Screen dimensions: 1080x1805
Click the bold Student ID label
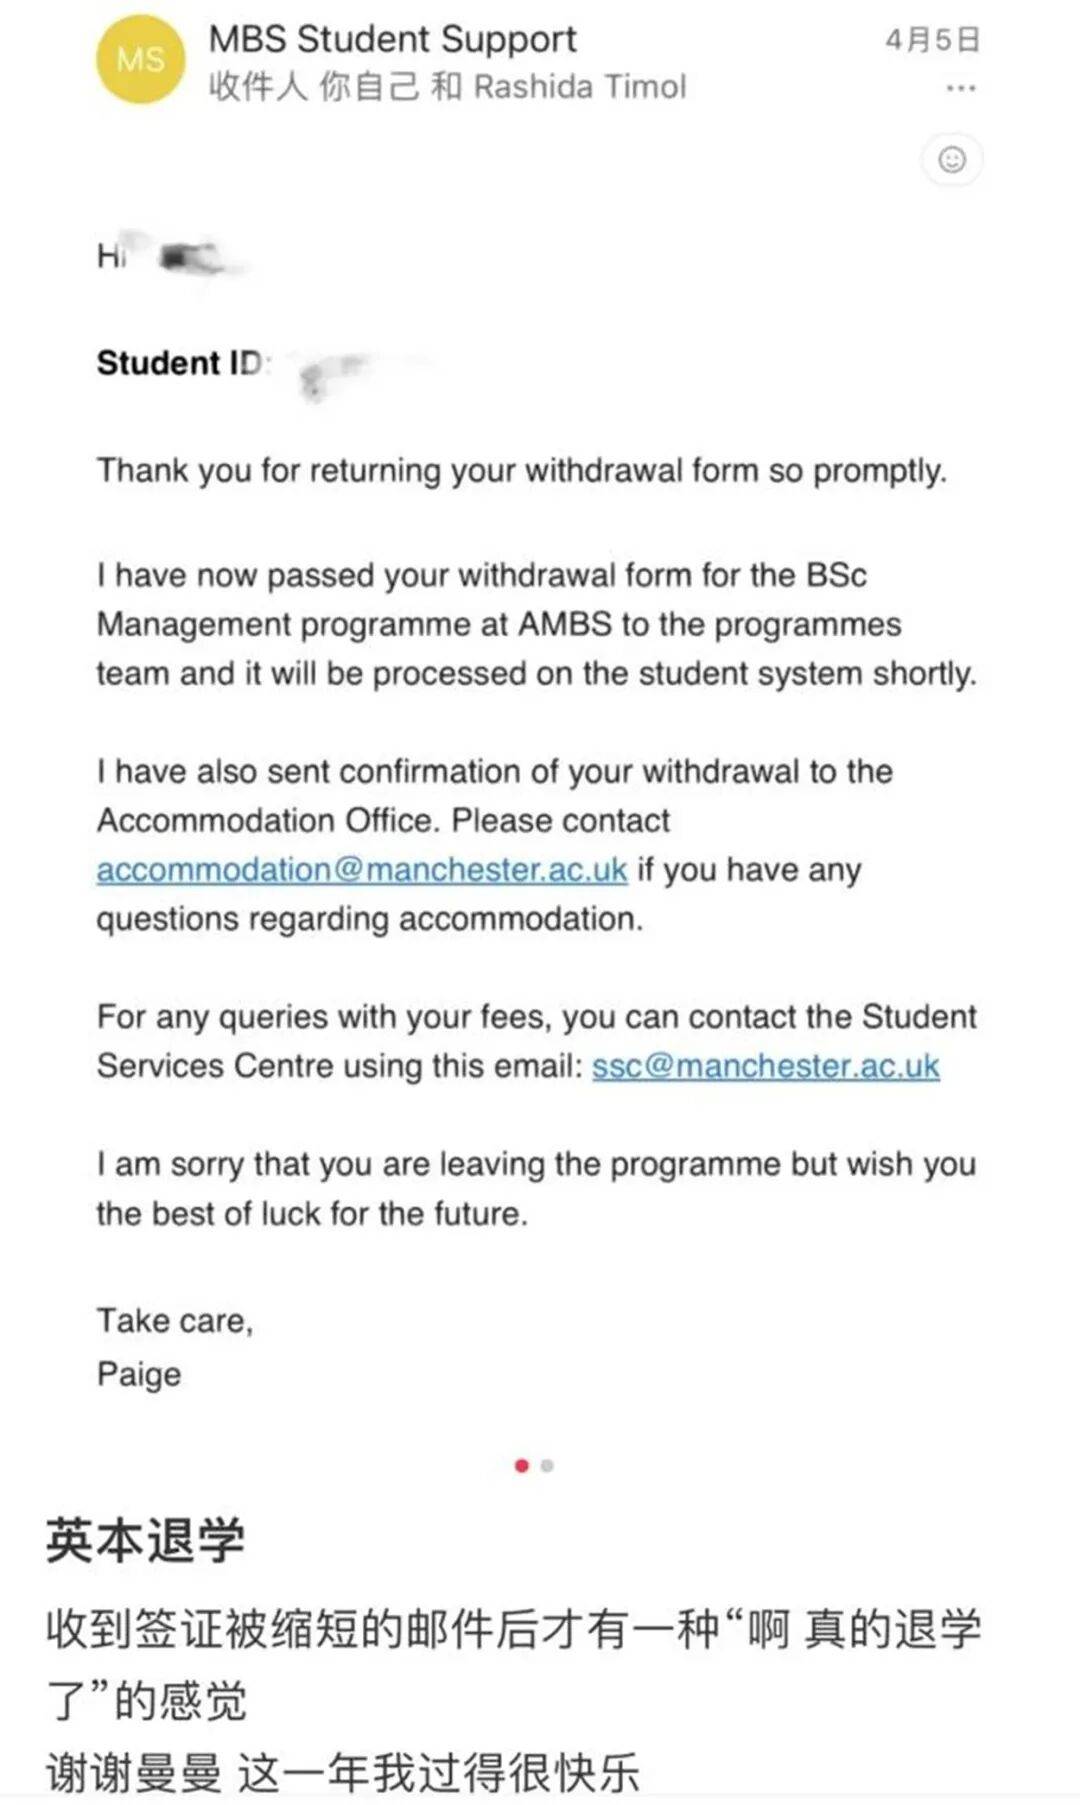point(180,362)
